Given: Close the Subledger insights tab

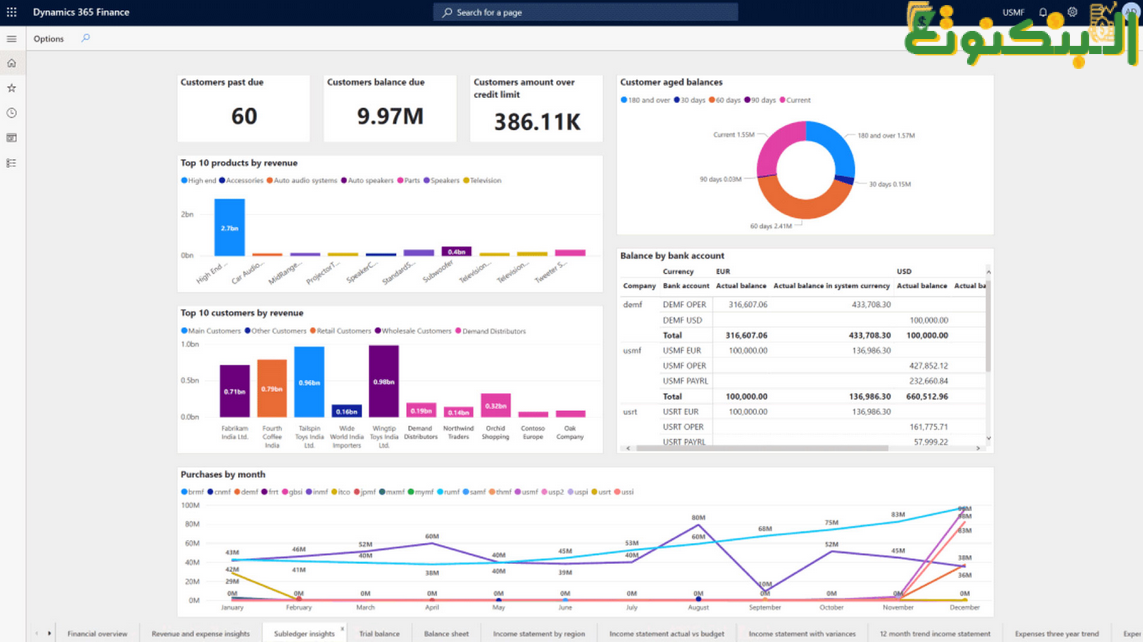Looking at the screenshot, I should click(343, 629).
